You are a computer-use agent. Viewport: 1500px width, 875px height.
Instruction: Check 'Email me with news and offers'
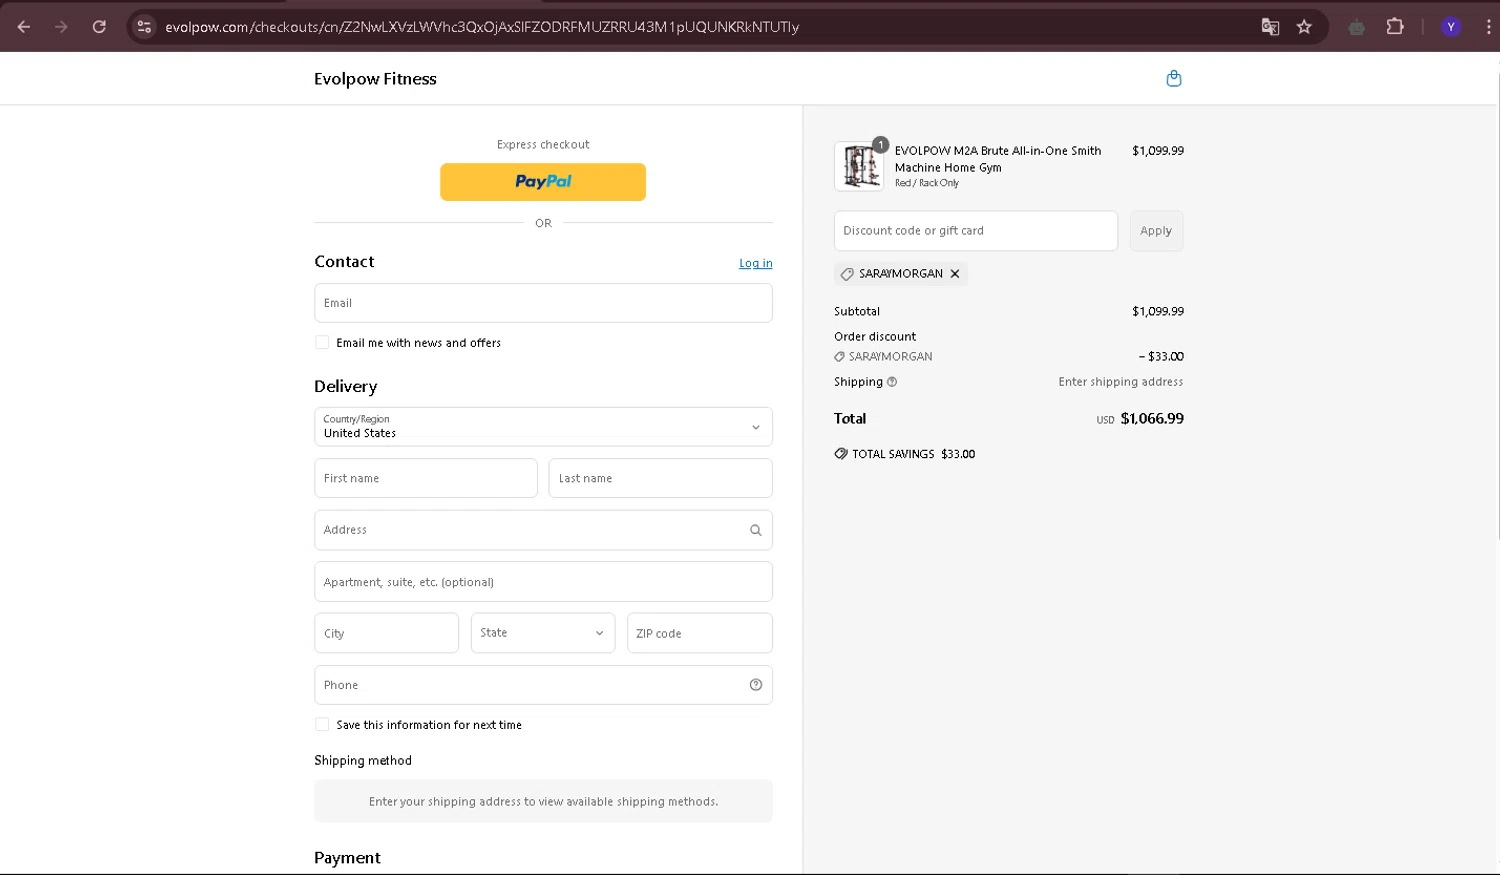[322, 342]
